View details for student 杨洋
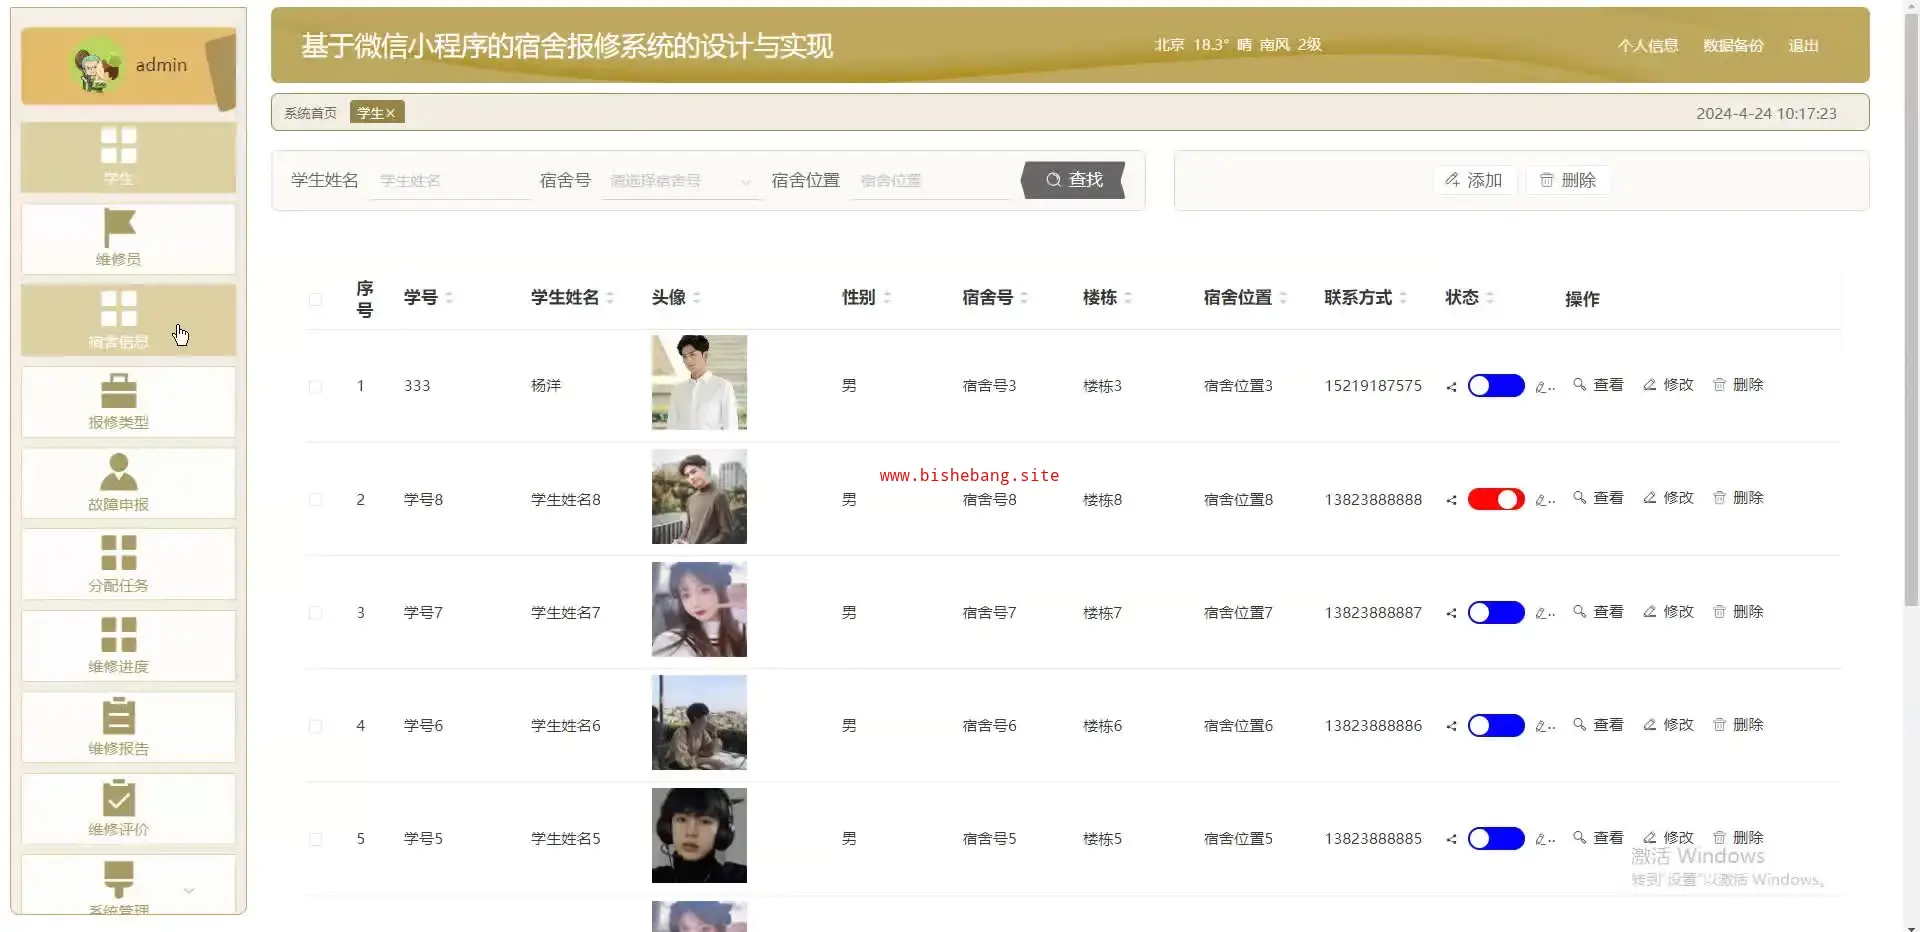Screen dimensions: 1920x932 (x=1598, y=385)
